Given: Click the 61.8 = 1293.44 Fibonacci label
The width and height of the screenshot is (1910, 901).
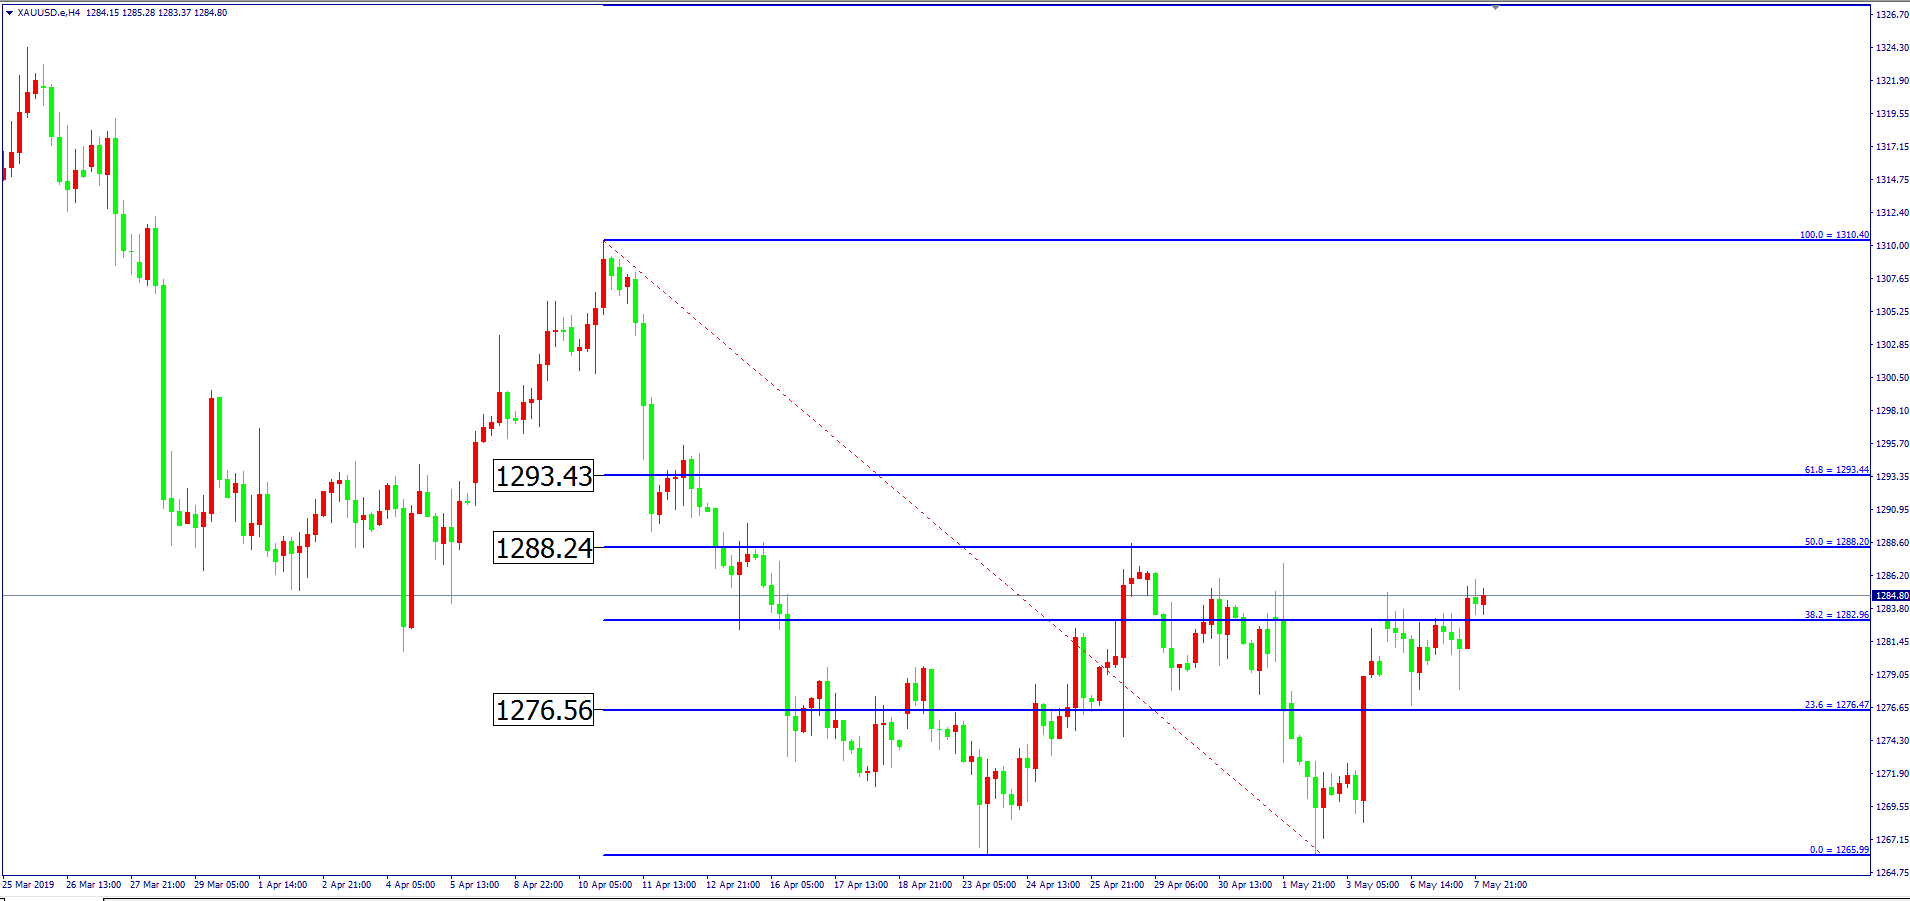Looking at the screenshot, I should click(x=1836, y=470).
